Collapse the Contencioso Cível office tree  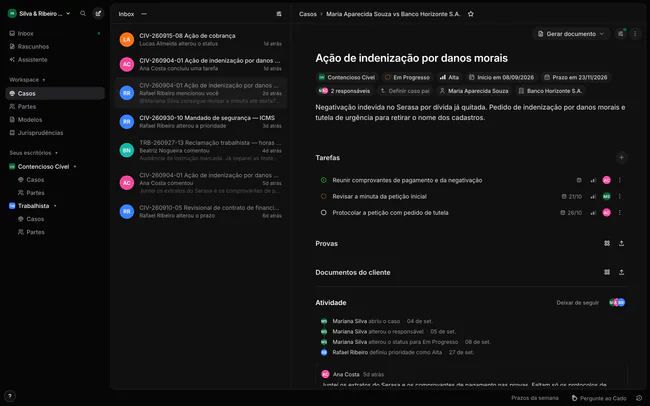click(75, 167)
